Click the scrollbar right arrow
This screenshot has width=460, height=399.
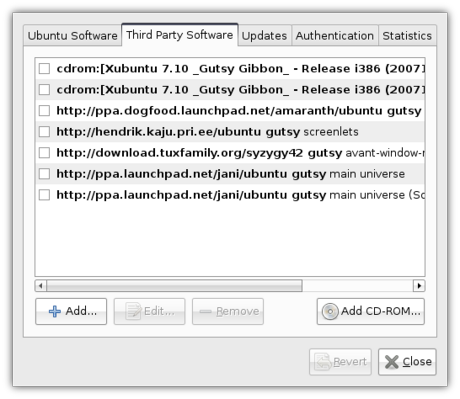point(419,286)
